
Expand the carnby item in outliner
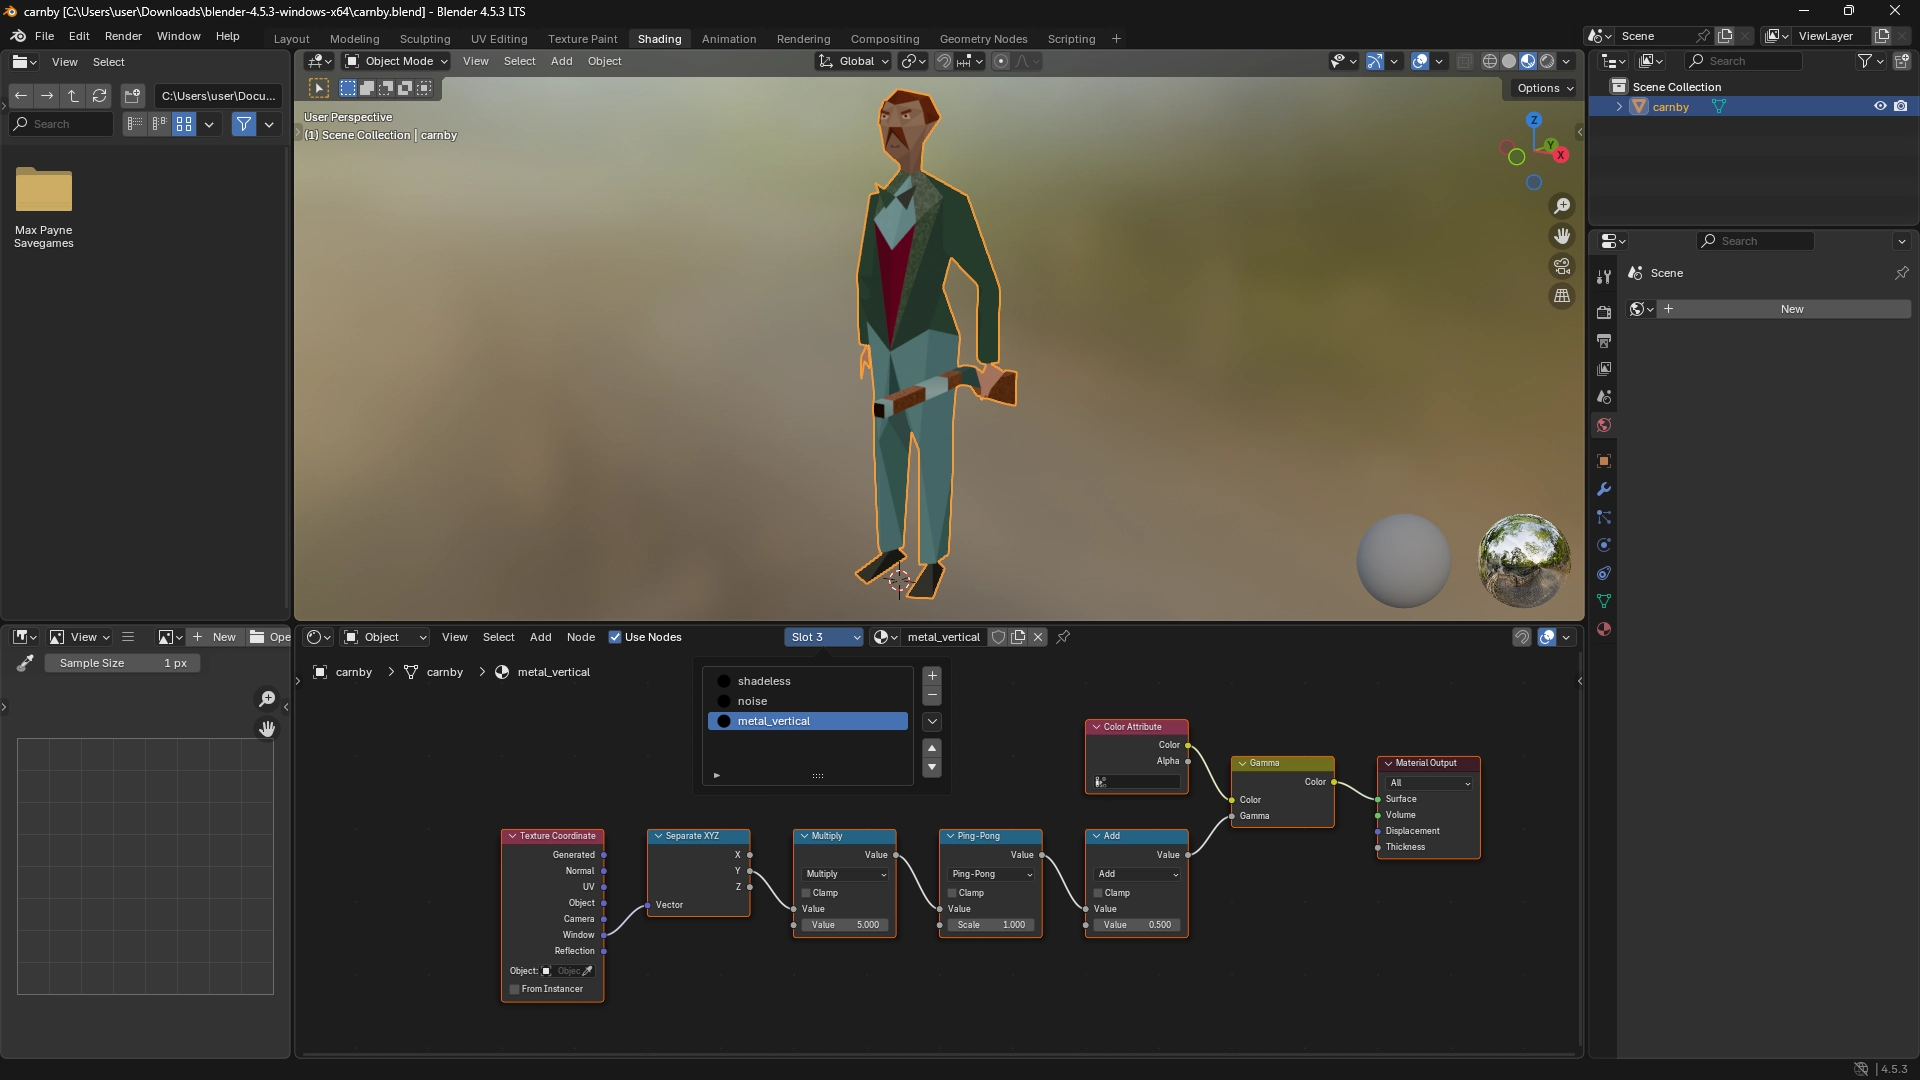pos(1619,107)
